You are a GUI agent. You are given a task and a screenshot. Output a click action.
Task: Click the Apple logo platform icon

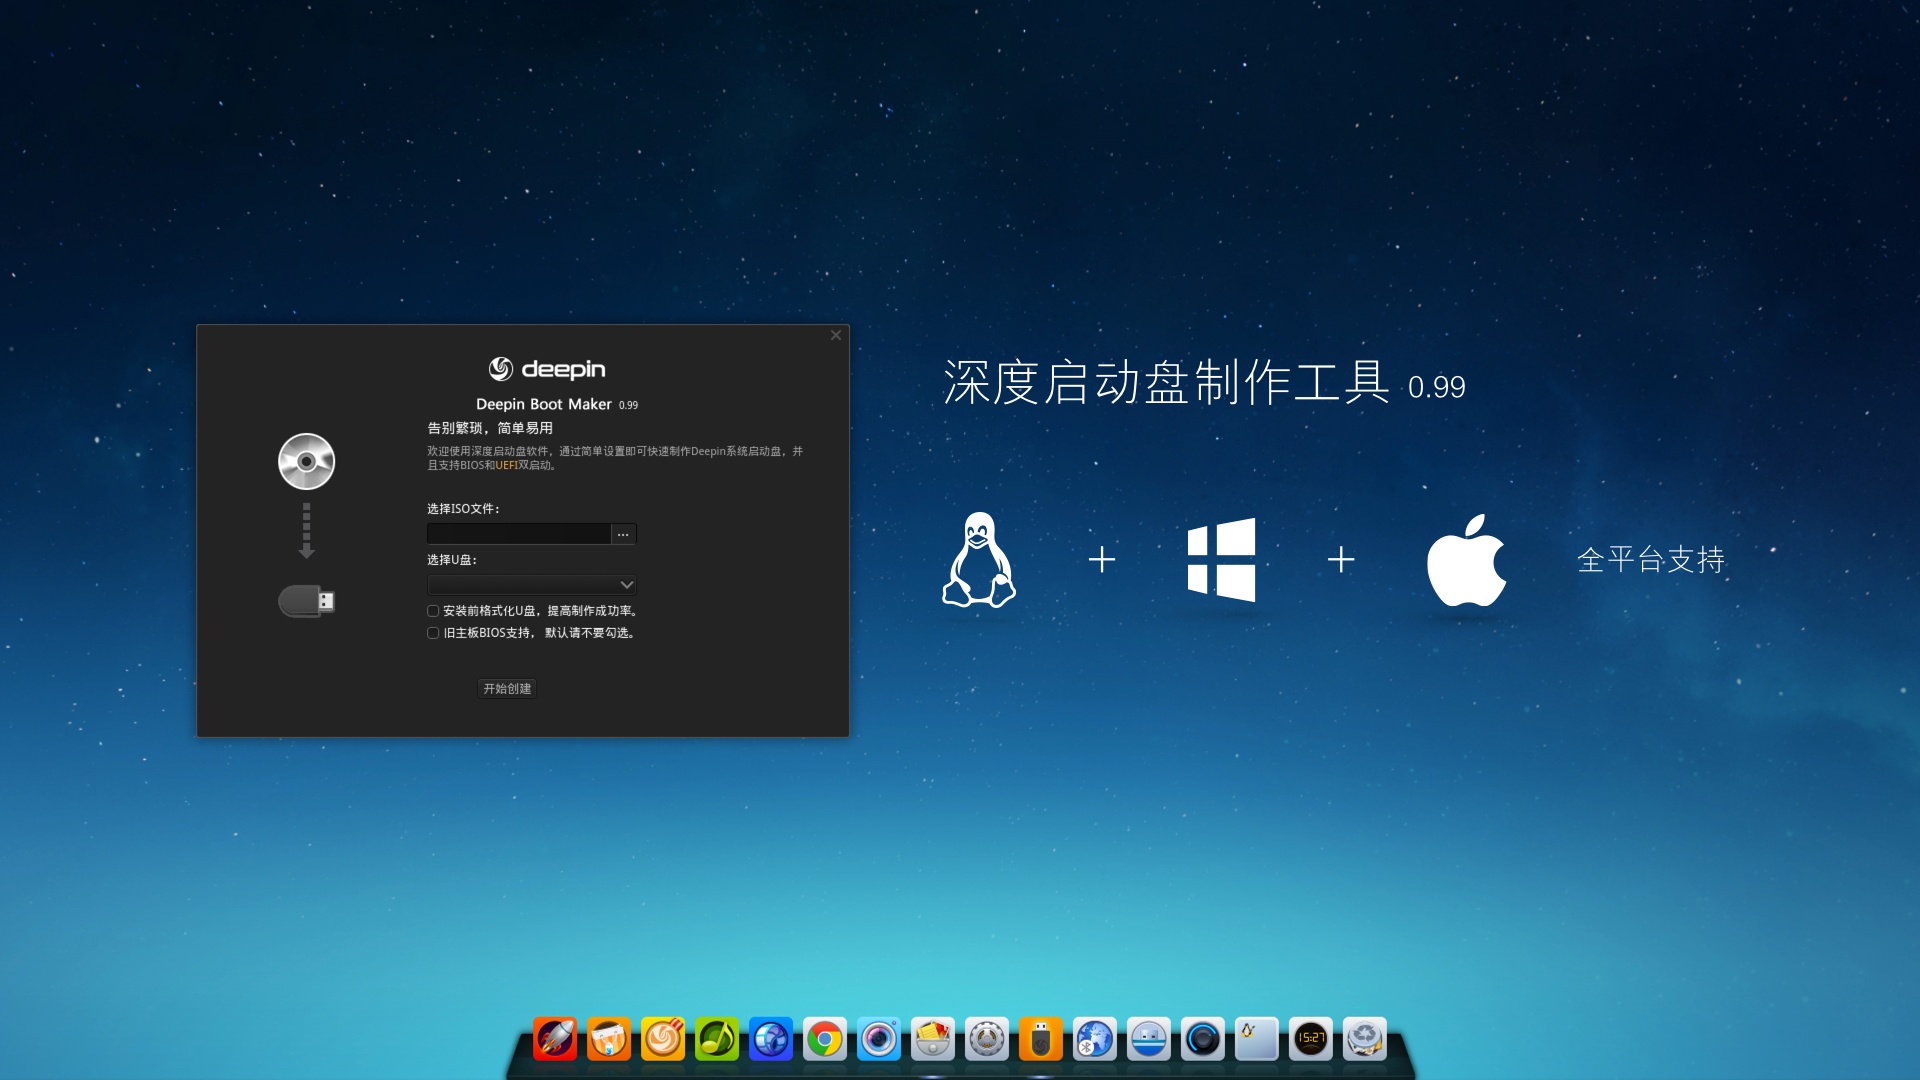(1466, 560)
